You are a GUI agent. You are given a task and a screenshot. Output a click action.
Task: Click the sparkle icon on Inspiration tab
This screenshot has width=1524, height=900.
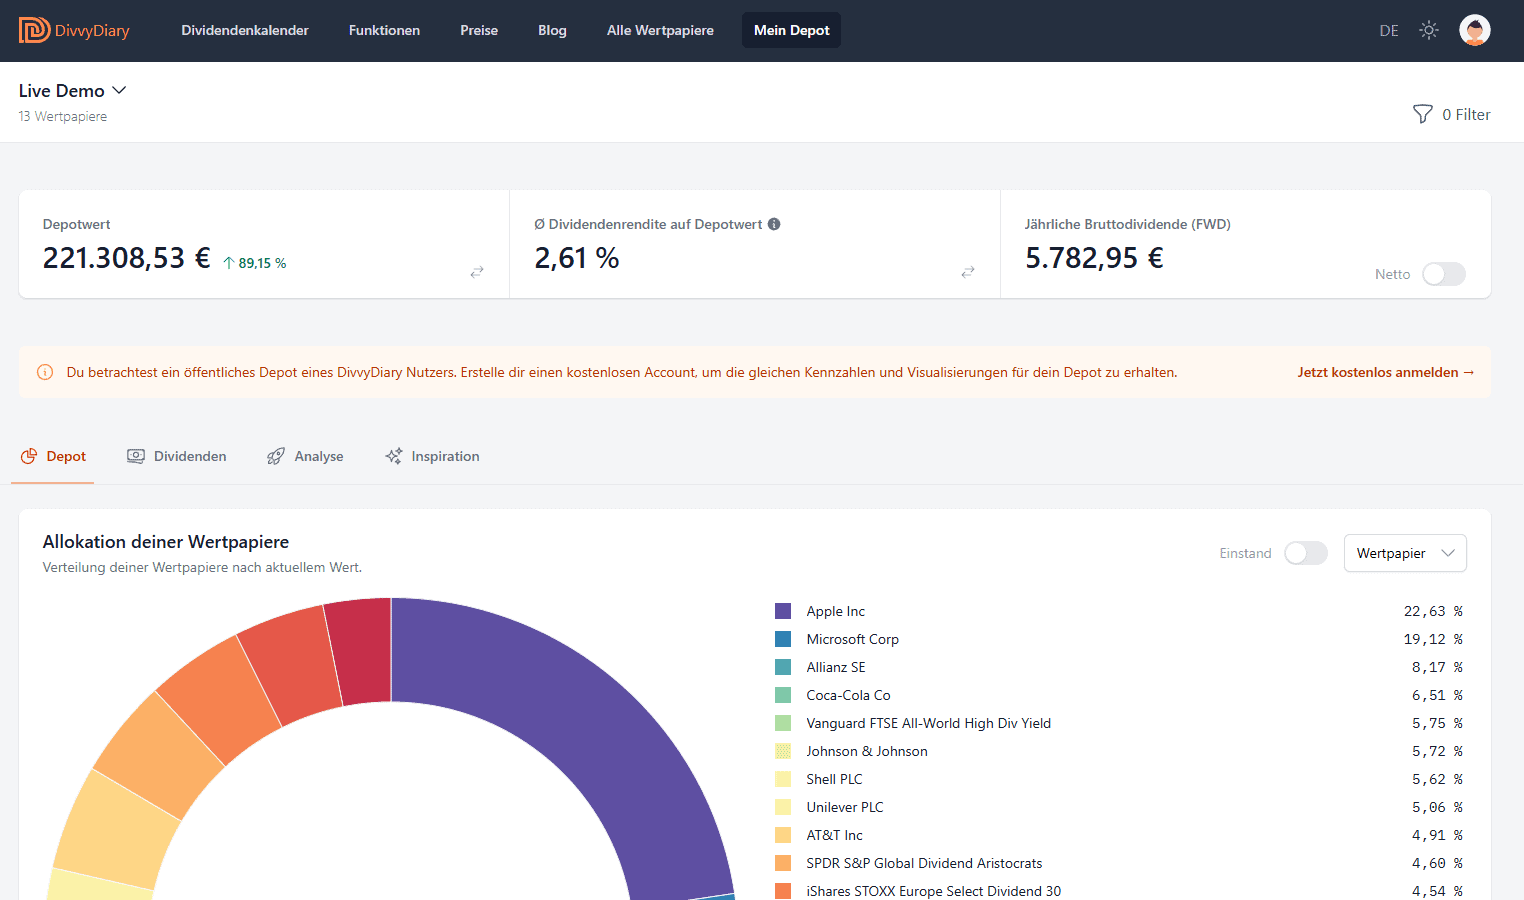tap(394, 456)
